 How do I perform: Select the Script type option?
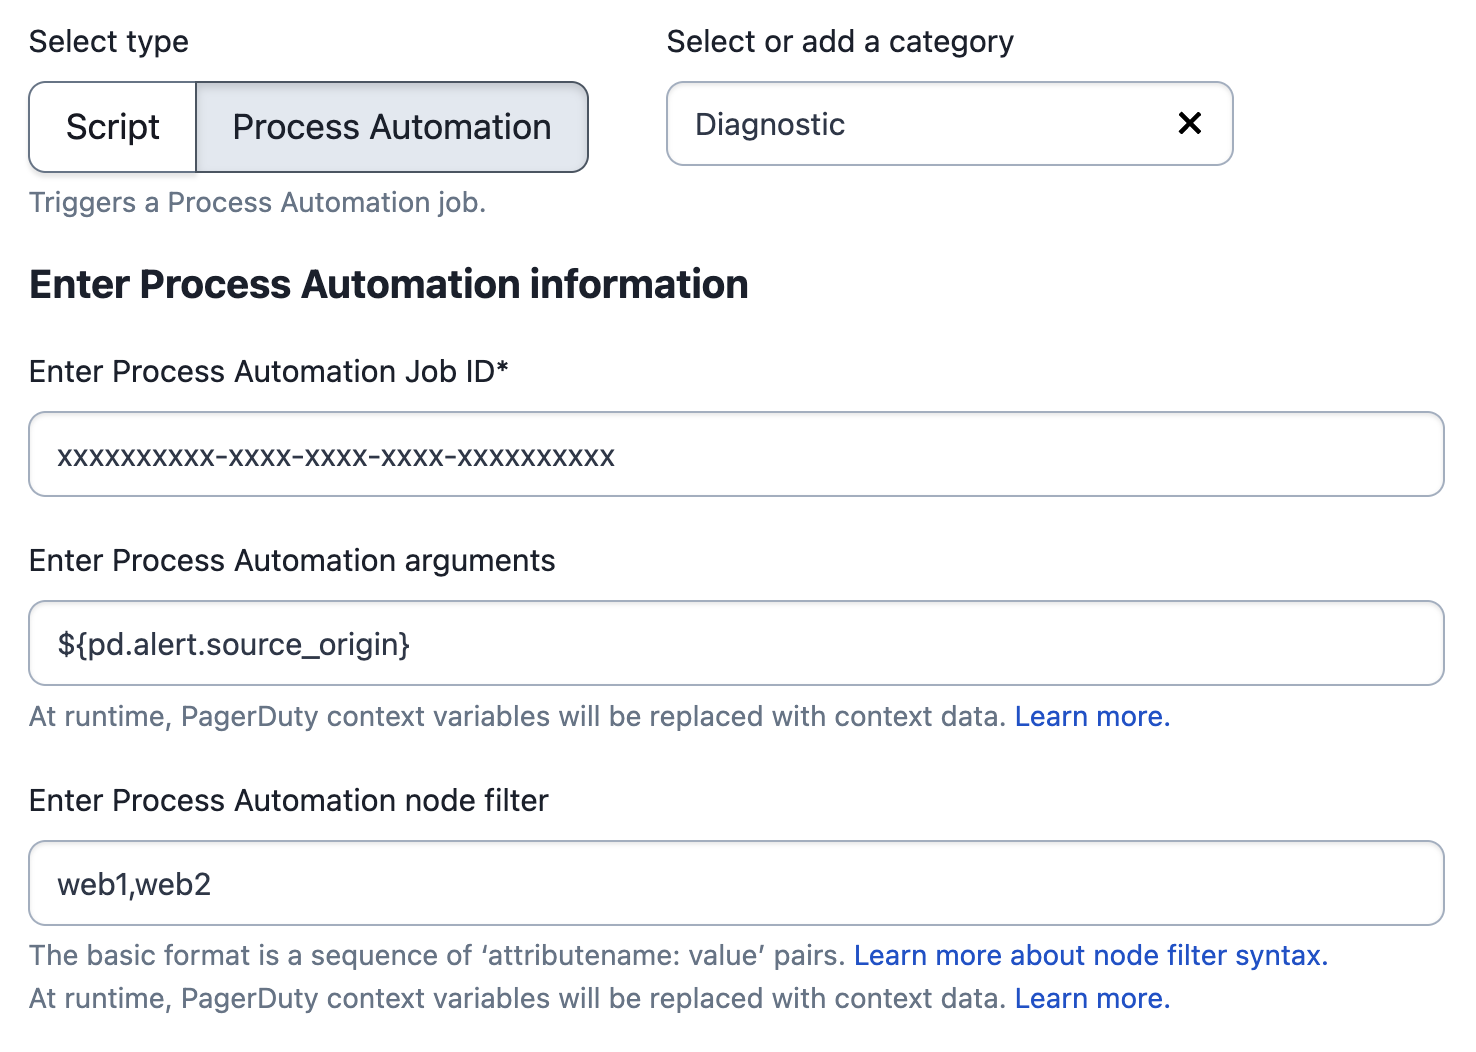[113, 127]
